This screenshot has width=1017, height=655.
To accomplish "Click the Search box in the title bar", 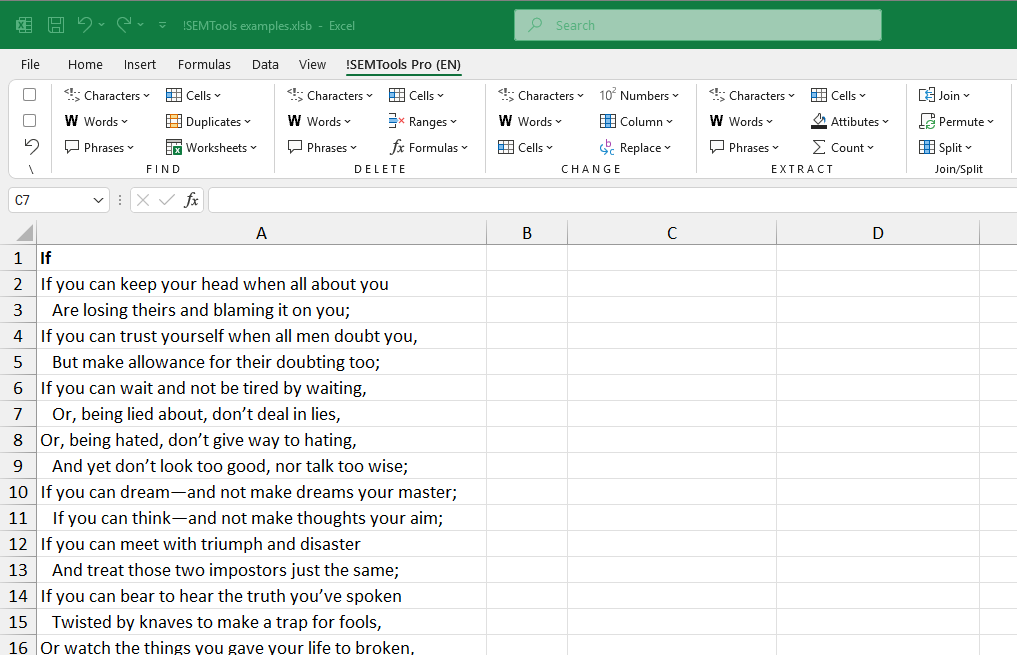I will [x=697, y=25].
